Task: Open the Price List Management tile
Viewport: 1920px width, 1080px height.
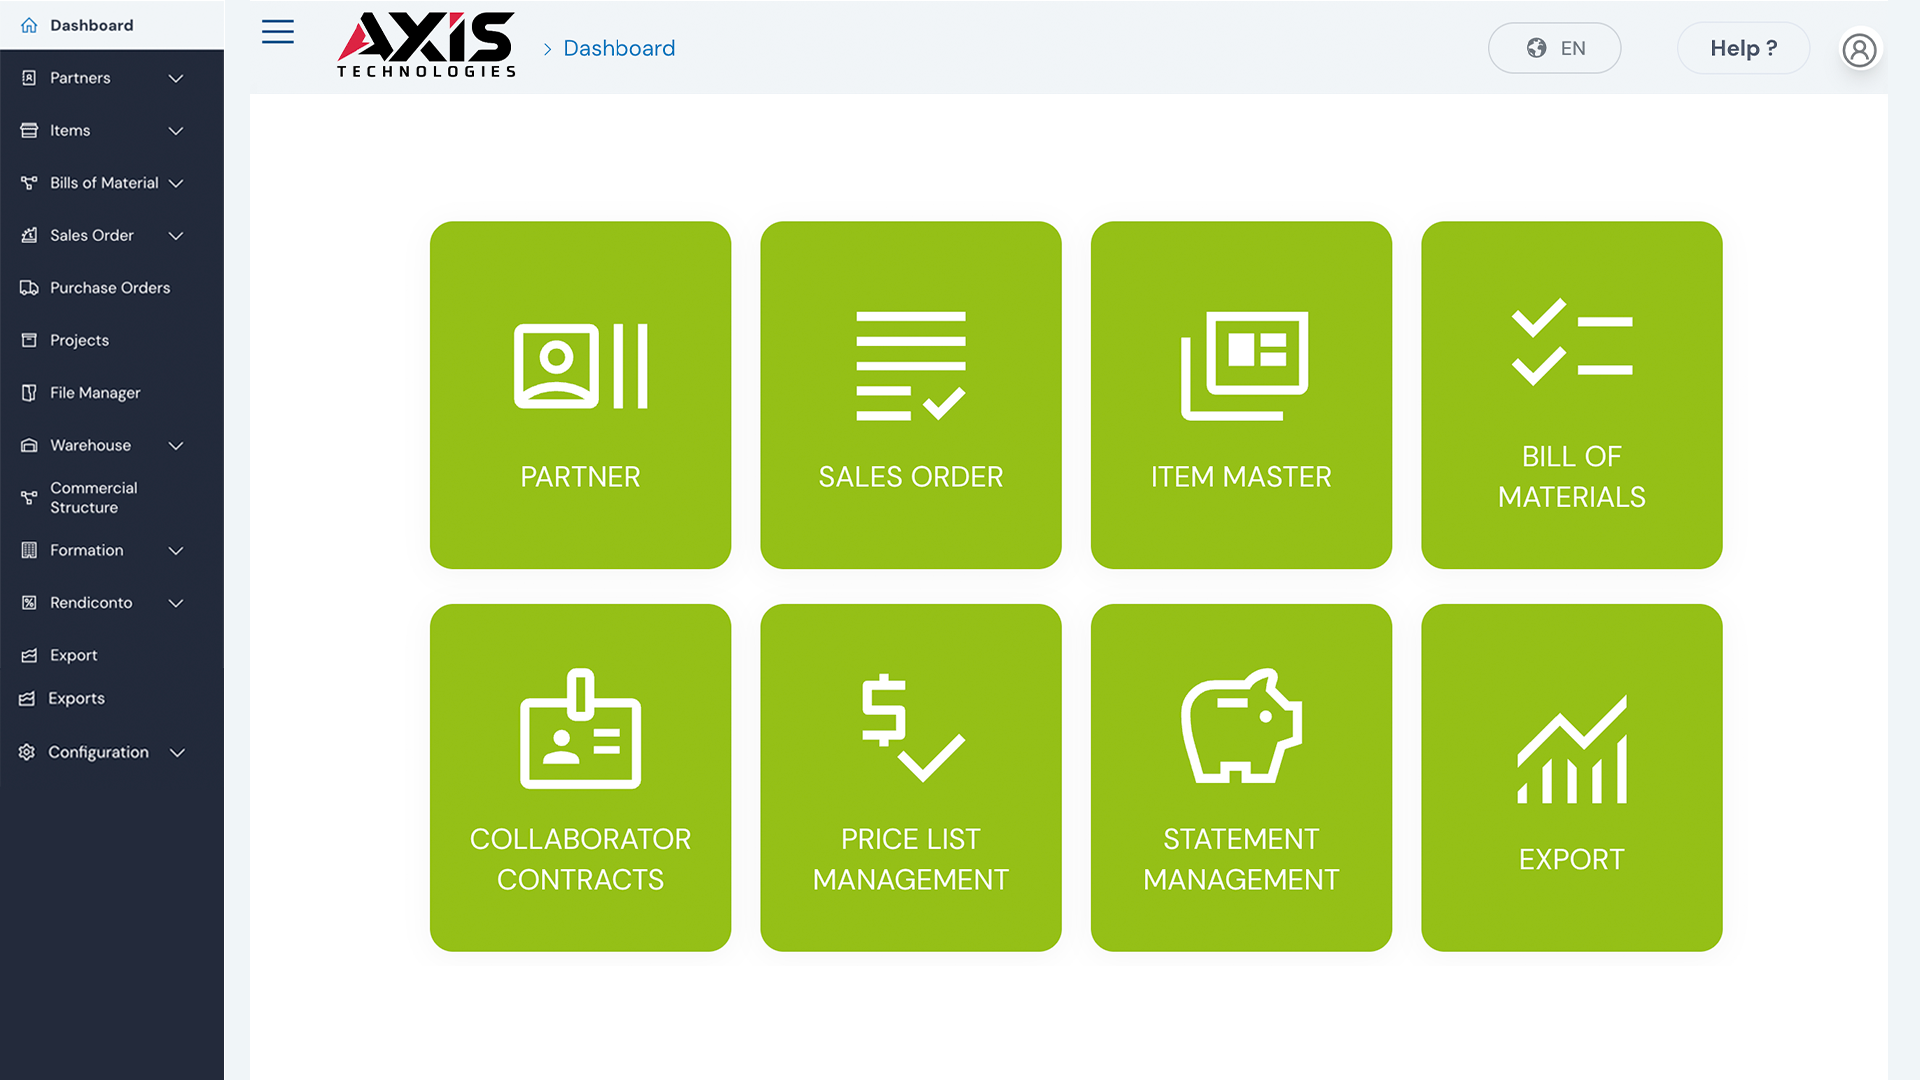Action: tap(910, 777)
